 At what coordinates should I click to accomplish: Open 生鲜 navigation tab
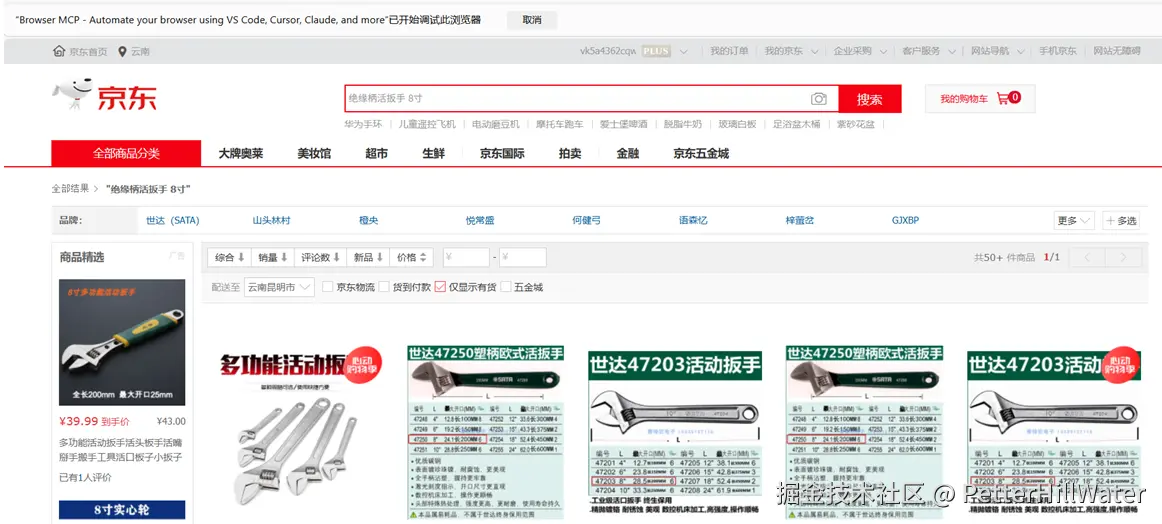pyautogui.click(x=434, y=153)
